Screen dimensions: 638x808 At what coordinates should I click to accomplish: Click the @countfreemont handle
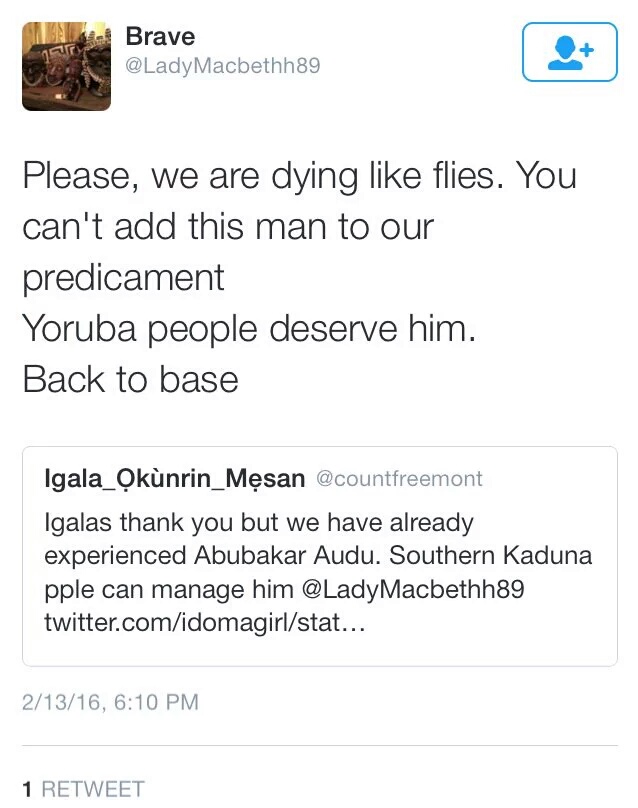click(399, 479)
